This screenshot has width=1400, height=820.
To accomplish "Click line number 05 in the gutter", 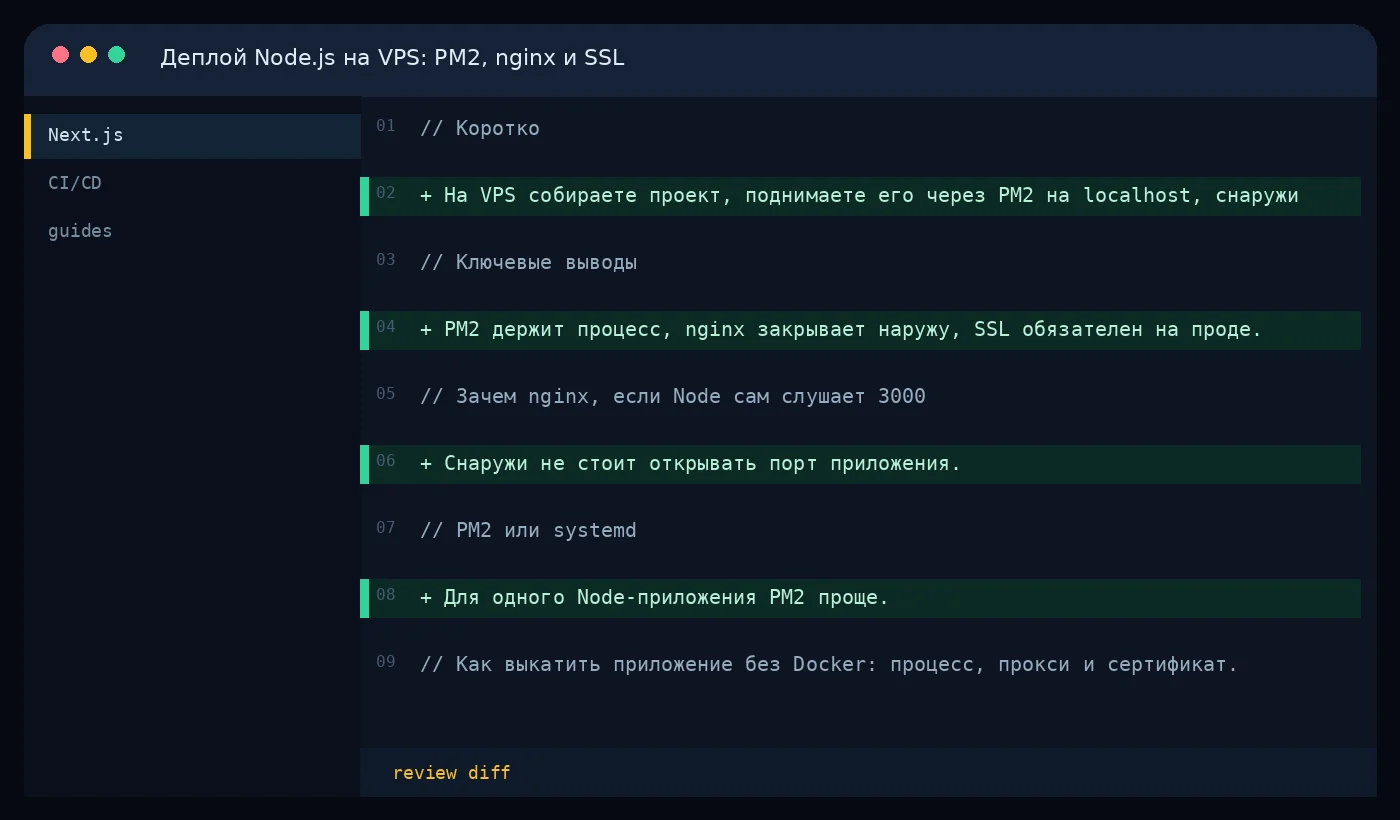I will point(386,394).
